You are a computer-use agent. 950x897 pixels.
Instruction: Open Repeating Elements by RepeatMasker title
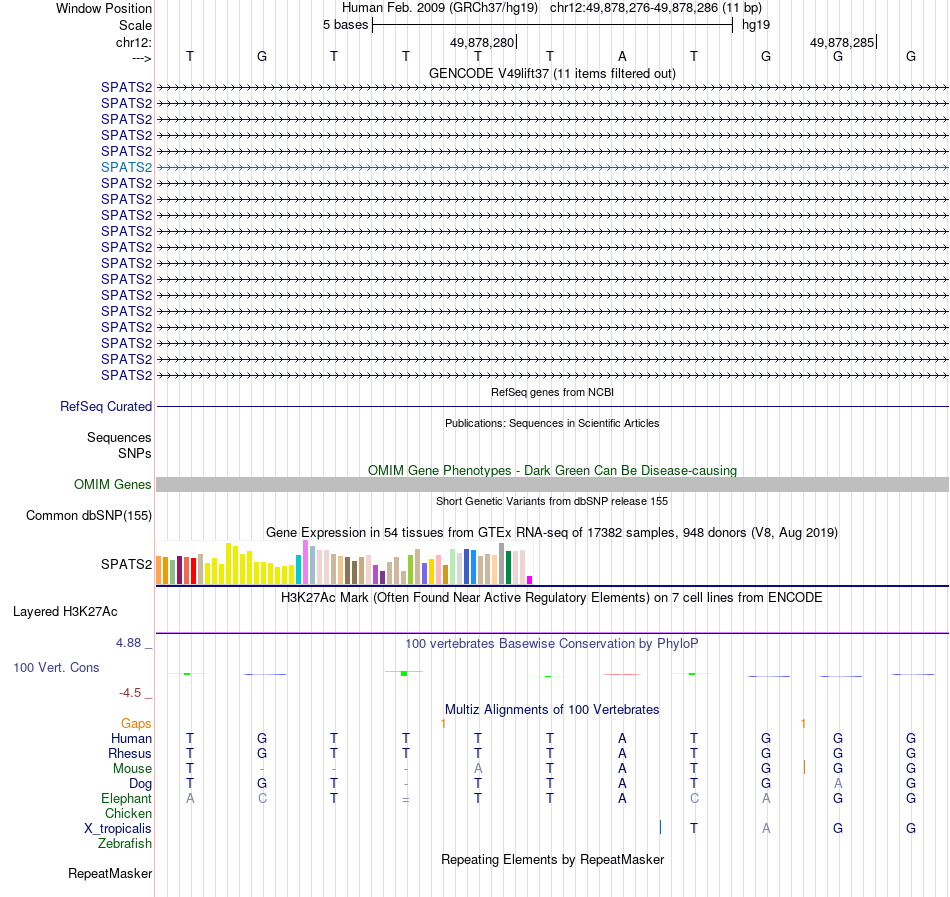[552, 859]
